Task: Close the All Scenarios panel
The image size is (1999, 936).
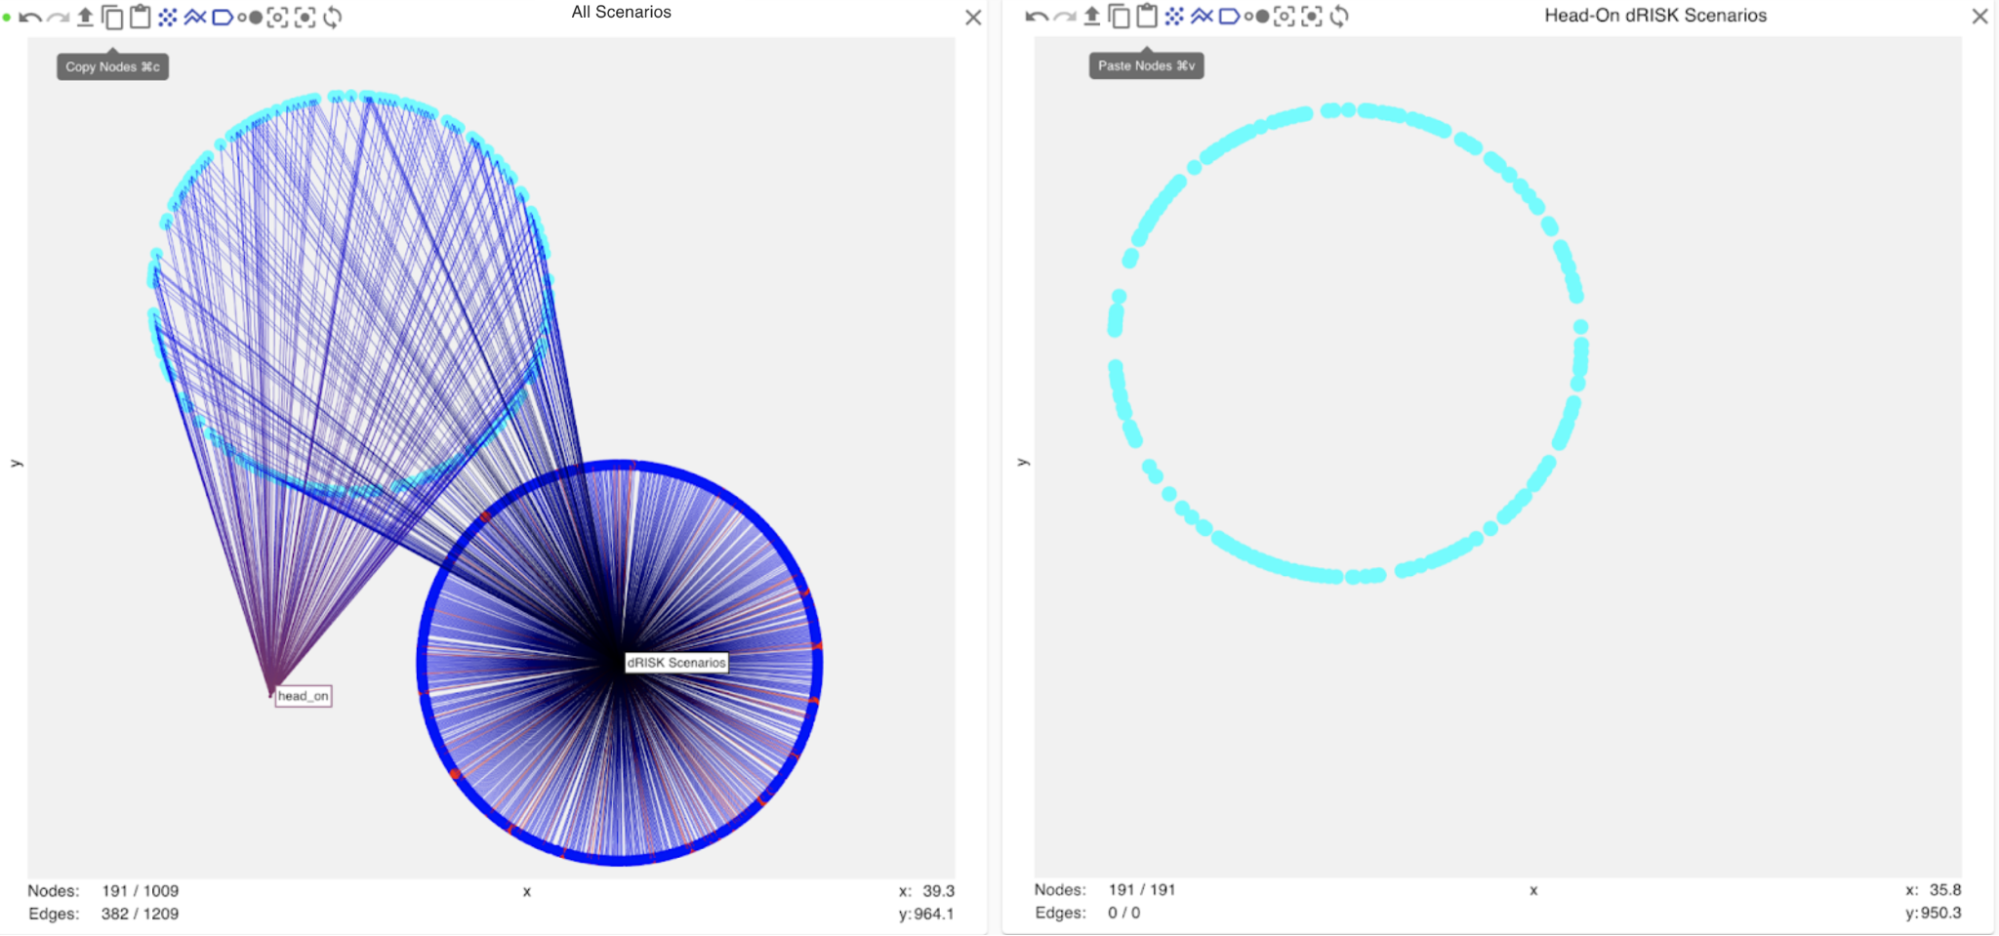Action: [x=973, y=17]
